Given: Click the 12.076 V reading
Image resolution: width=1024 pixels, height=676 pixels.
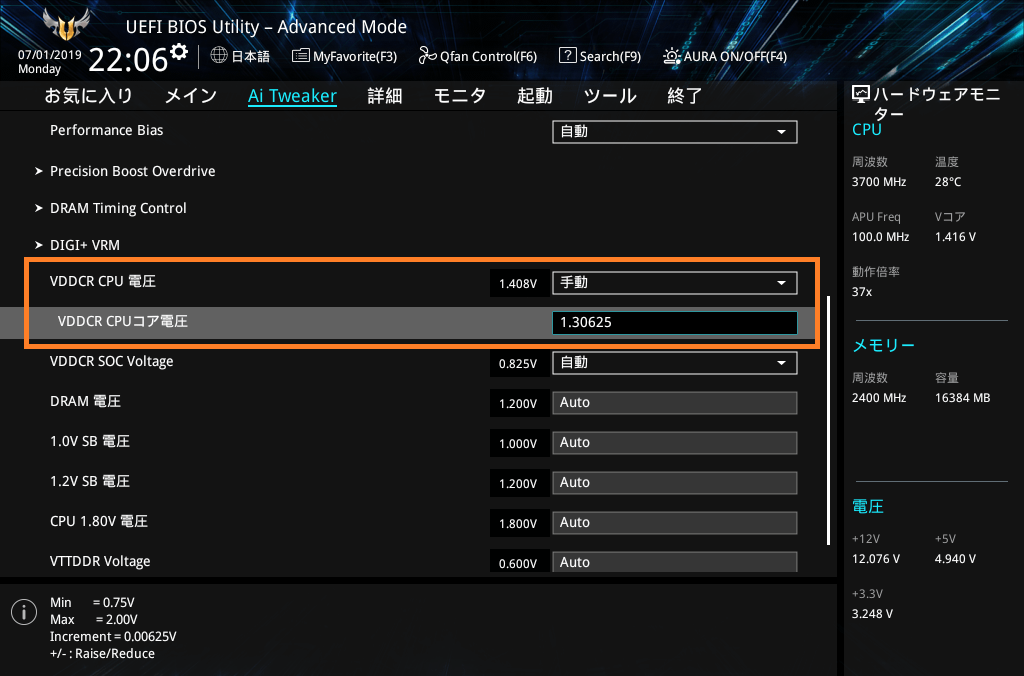Looking at the screenshot, I should (876, 559).
